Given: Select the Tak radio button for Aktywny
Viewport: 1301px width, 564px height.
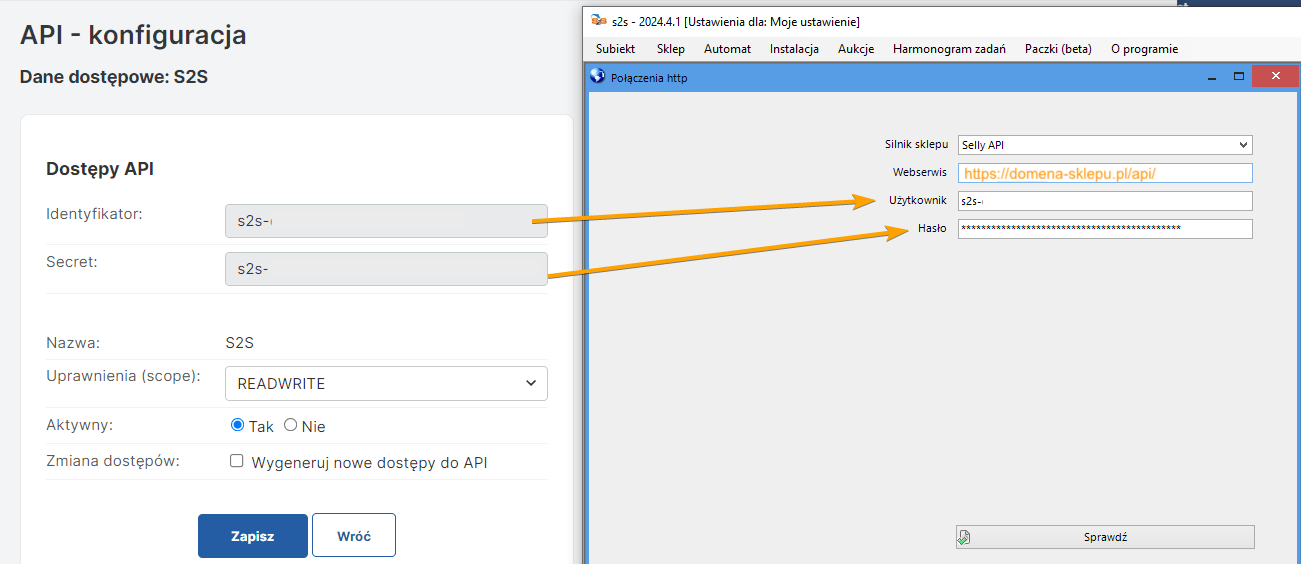Looking at the screenshot, I should point(237,425).
